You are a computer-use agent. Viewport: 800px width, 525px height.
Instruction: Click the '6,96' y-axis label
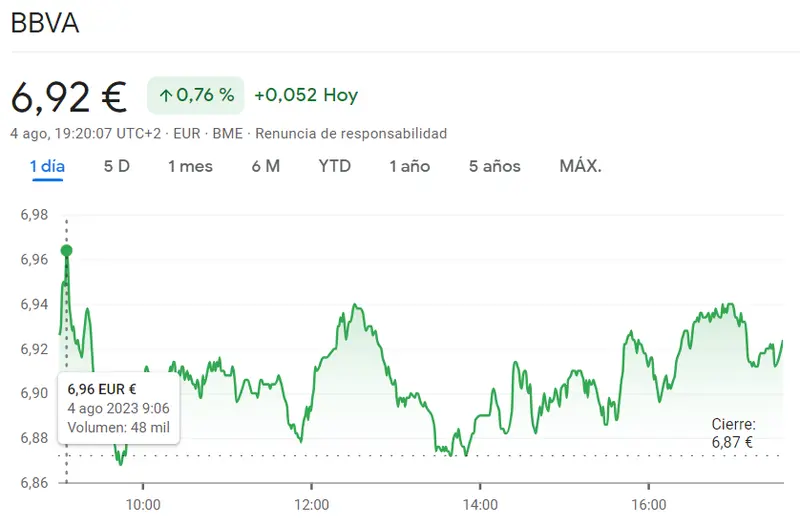click(x=34, y=260)
